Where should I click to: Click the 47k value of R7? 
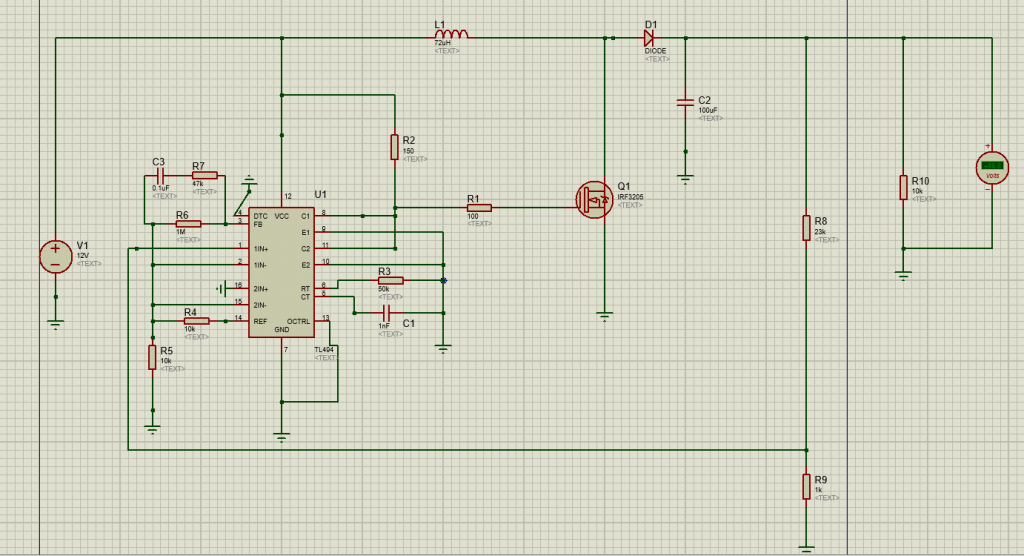pos(198,184)
